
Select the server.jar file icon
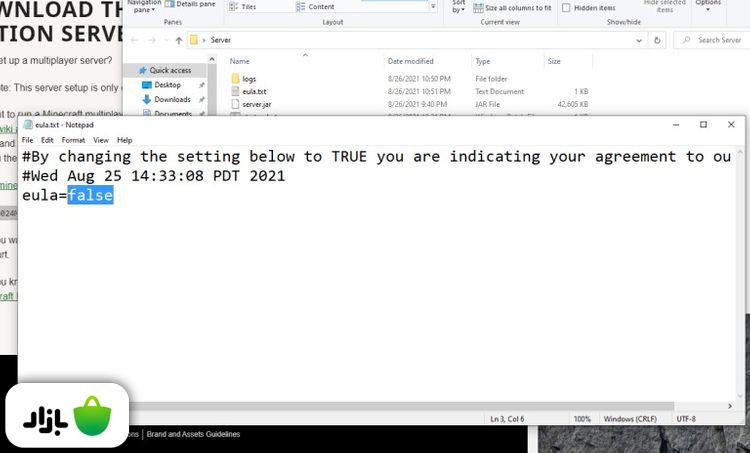pyautogui.click(x=235, y=104)
